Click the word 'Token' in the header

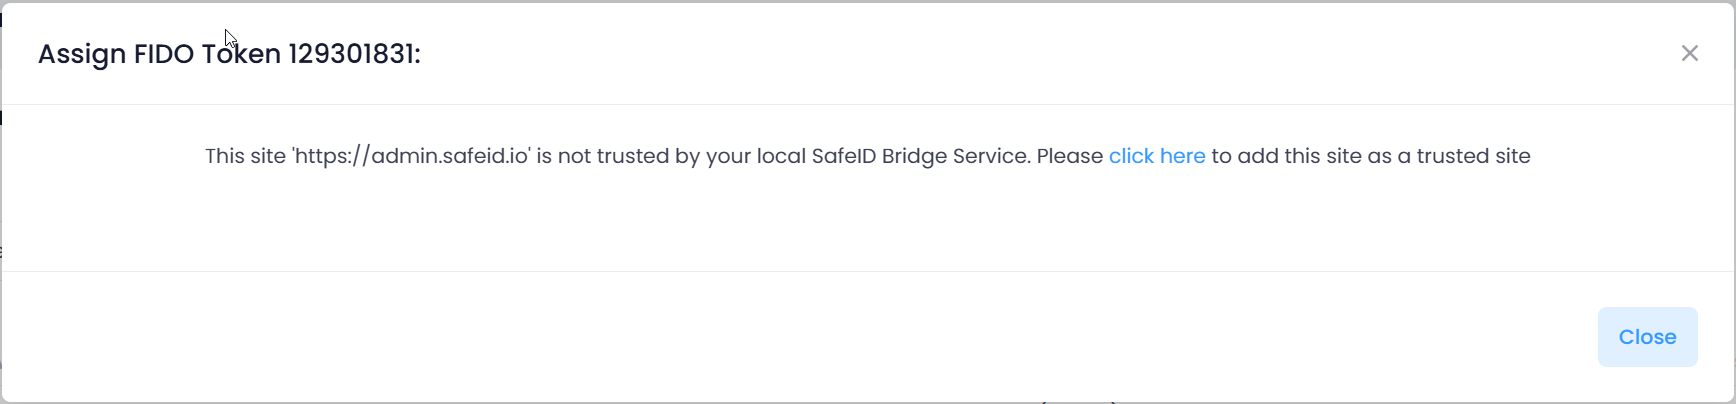241,54
